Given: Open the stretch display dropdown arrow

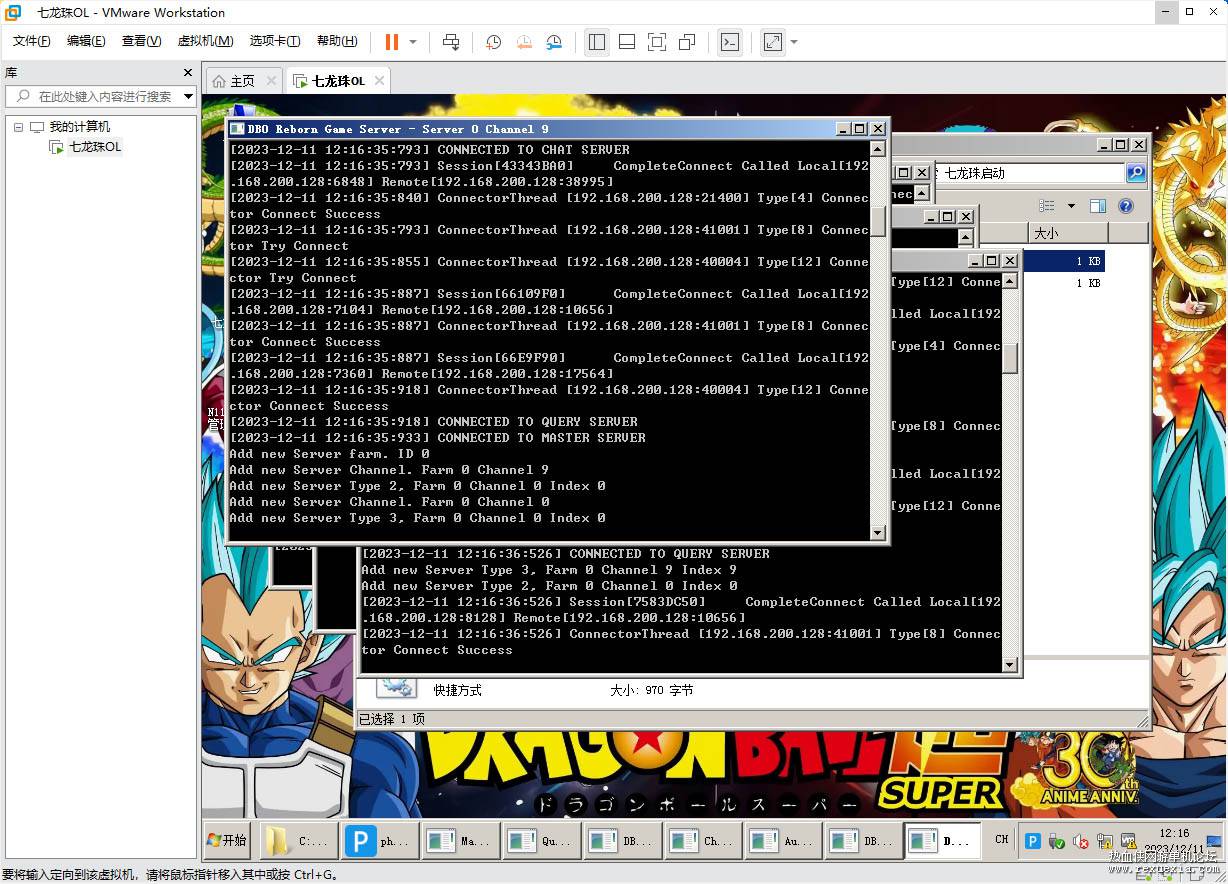Looking at the screenshot, I should coord(794,42).
